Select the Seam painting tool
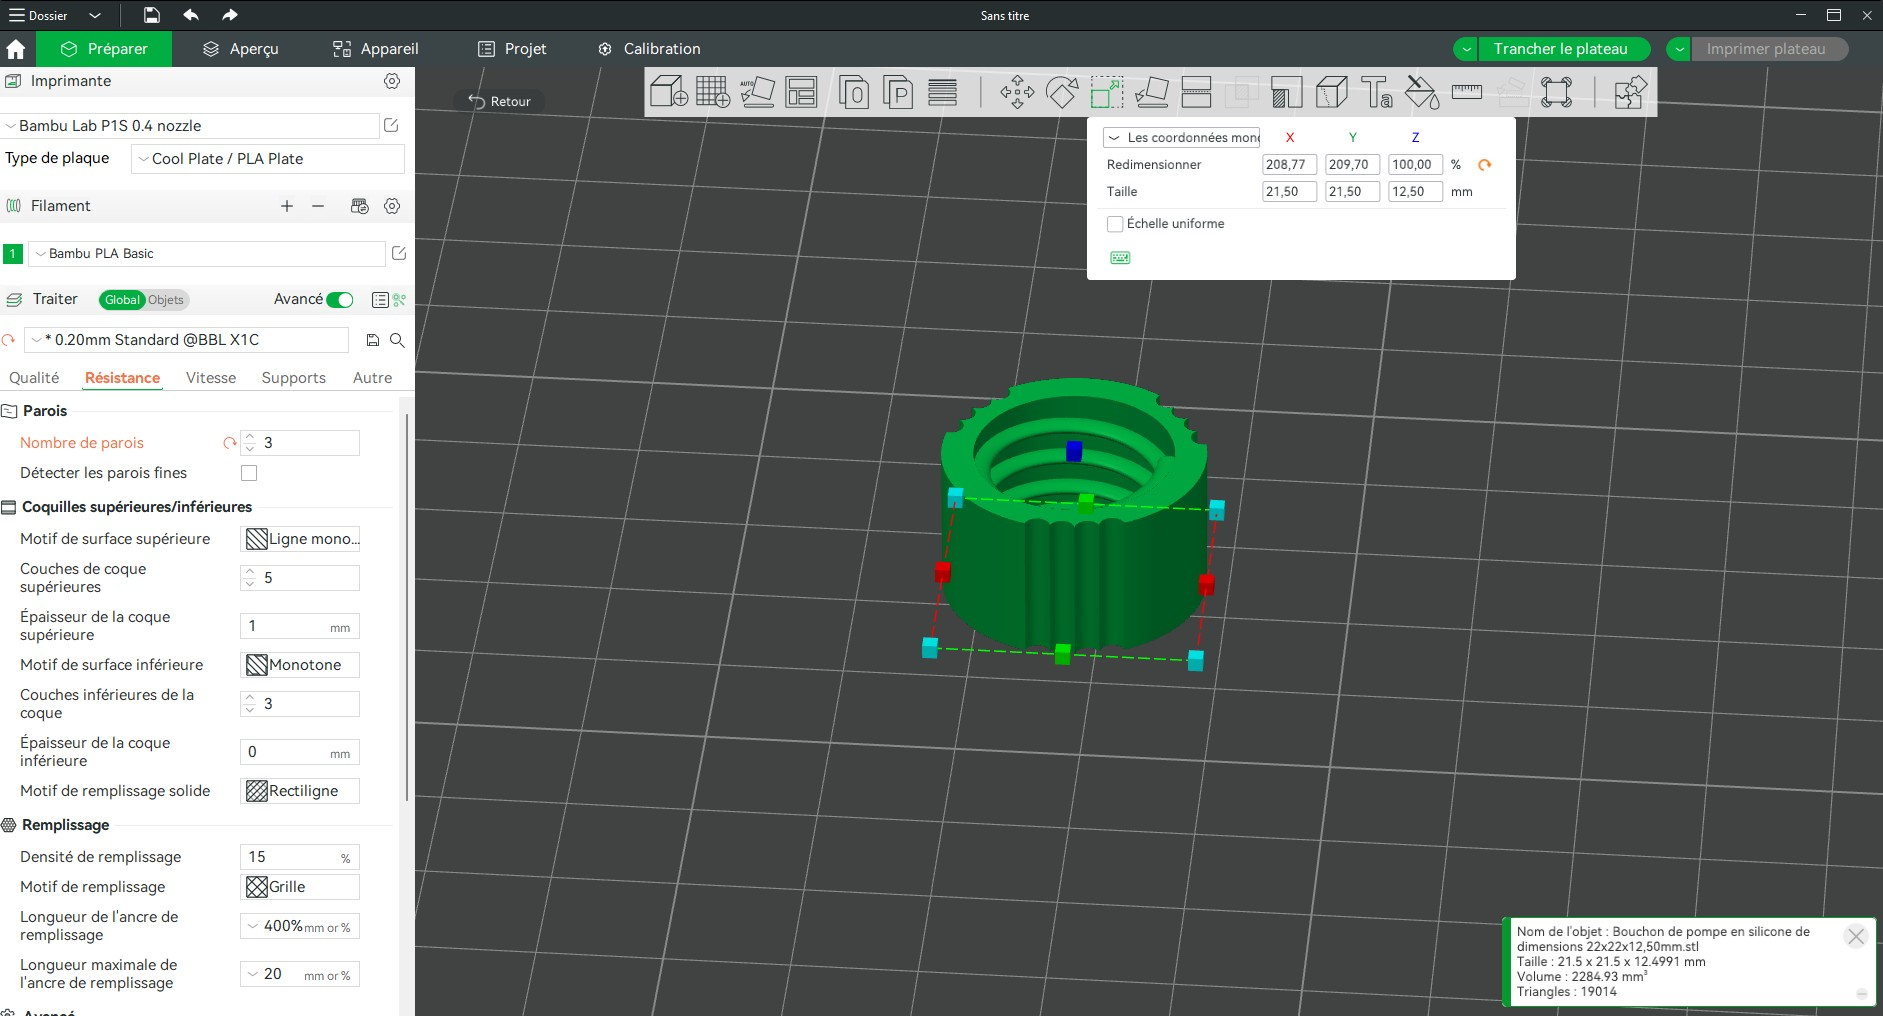The height and width of the screenshot is (1016, 1883). (1331, 92)
